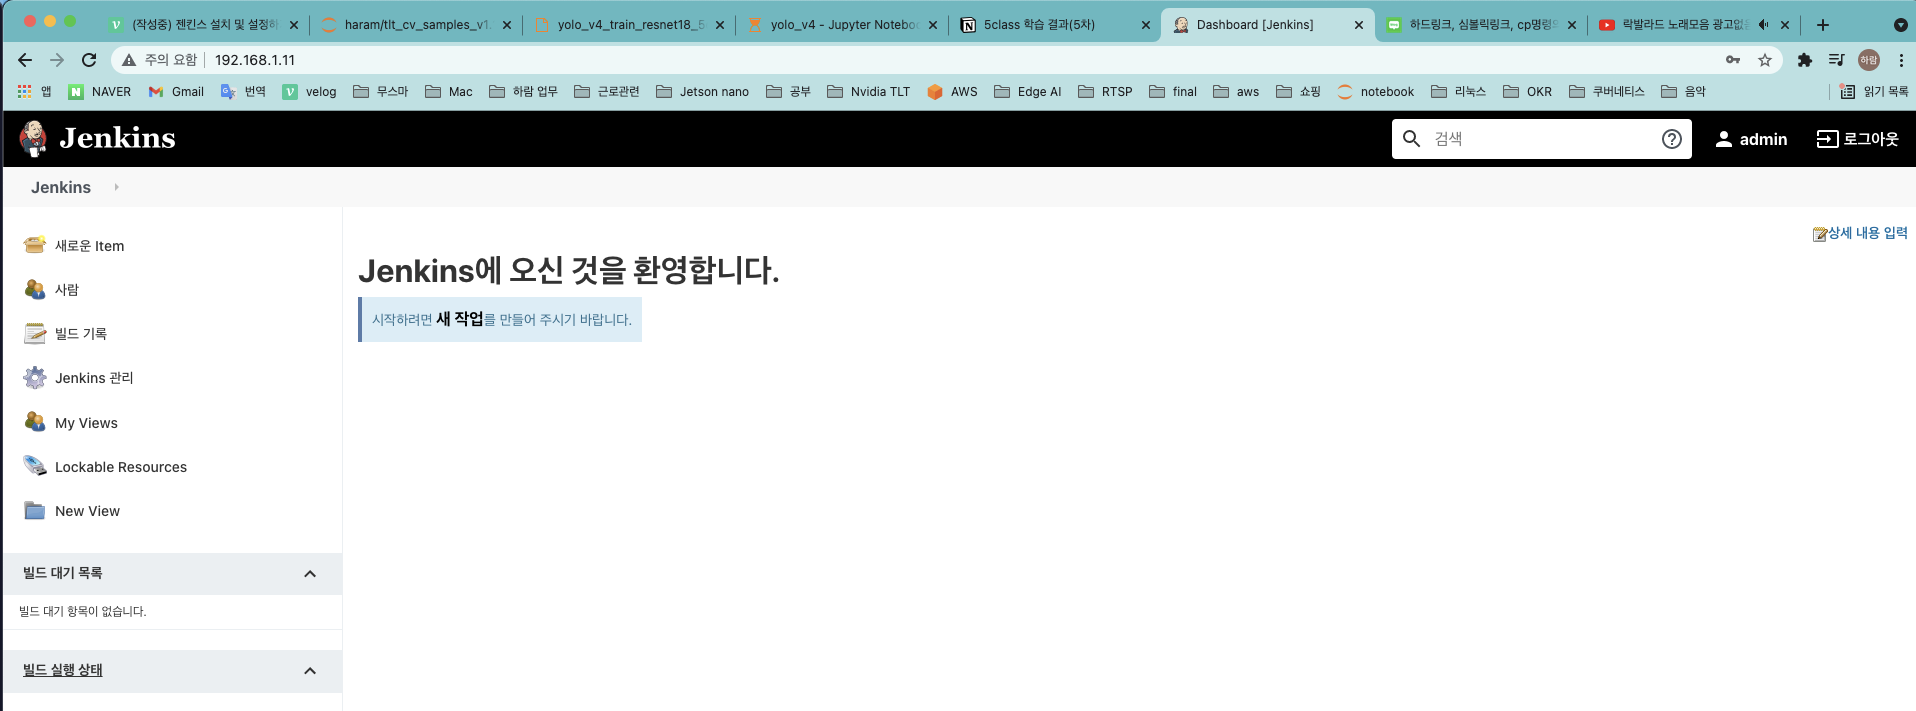
Task: Click the 사람 people icon
Action: 35,289
